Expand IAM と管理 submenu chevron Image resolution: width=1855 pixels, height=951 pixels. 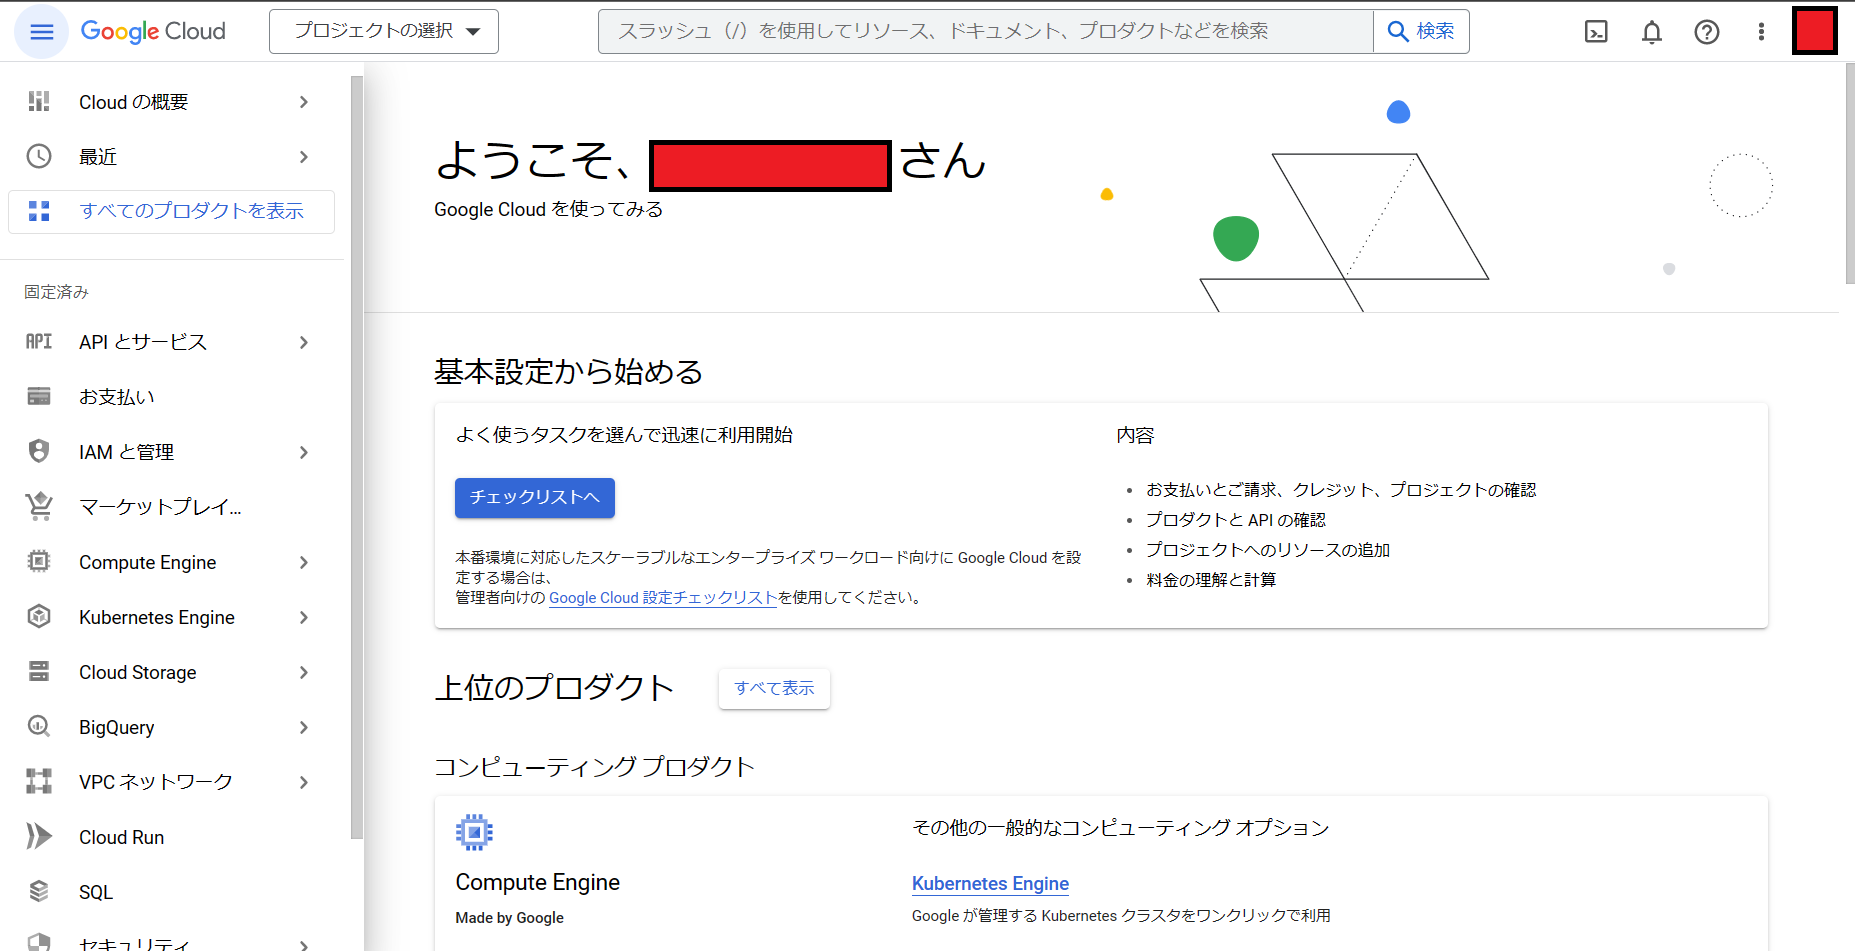(304, 452)
